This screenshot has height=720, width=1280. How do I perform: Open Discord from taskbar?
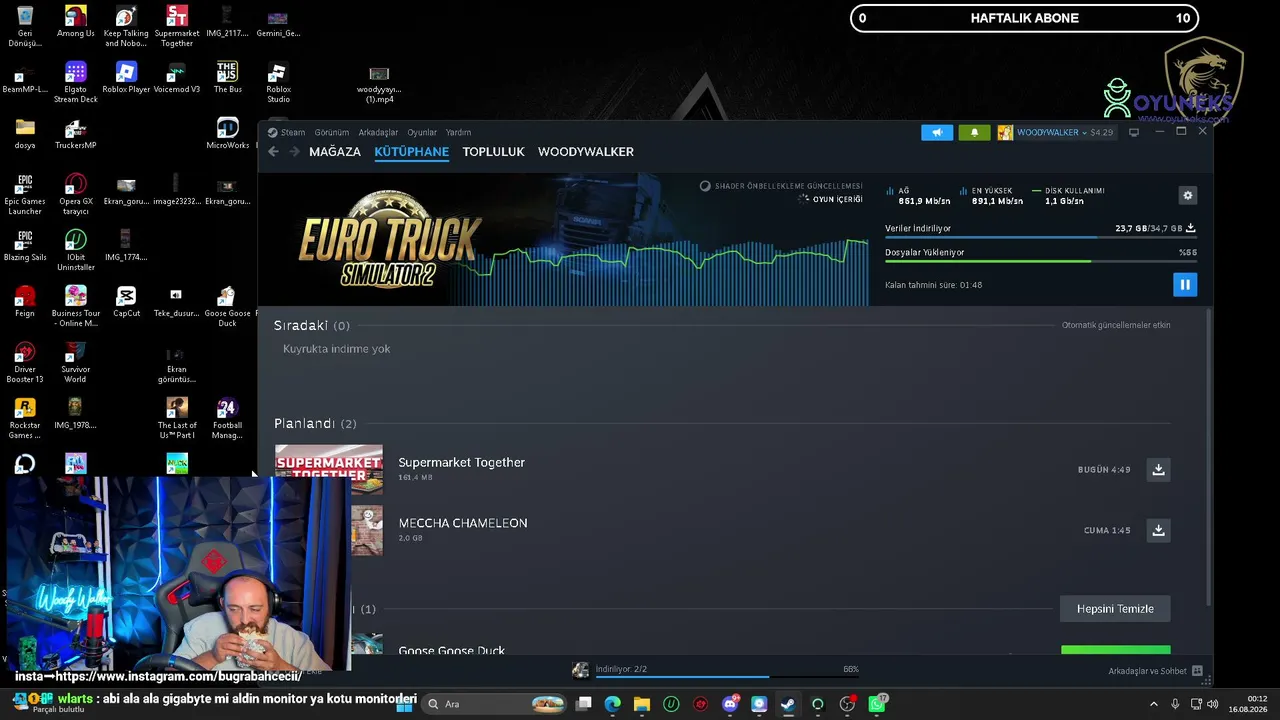(730, 704)
